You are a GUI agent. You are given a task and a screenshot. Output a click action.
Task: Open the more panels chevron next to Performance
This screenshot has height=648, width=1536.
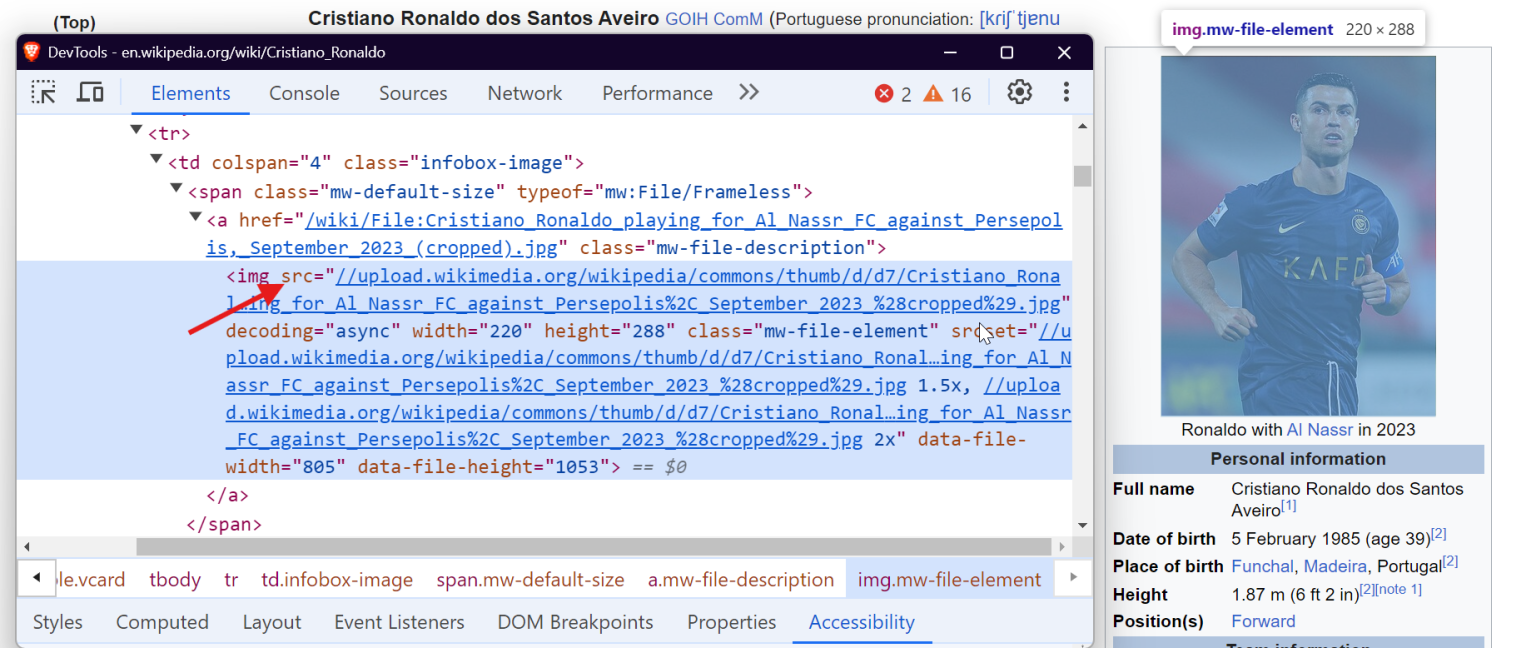748,92
